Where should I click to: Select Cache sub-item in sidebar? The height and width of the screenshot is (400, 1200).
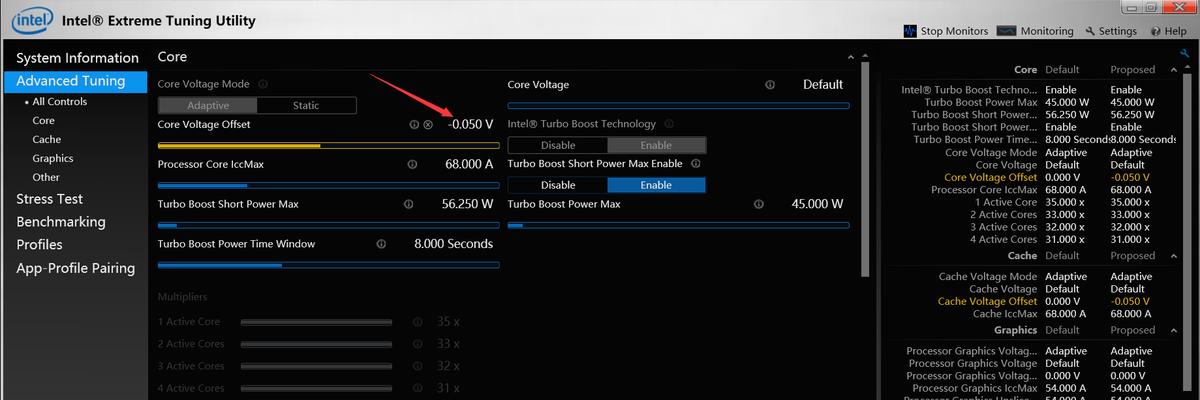[46, 140]
